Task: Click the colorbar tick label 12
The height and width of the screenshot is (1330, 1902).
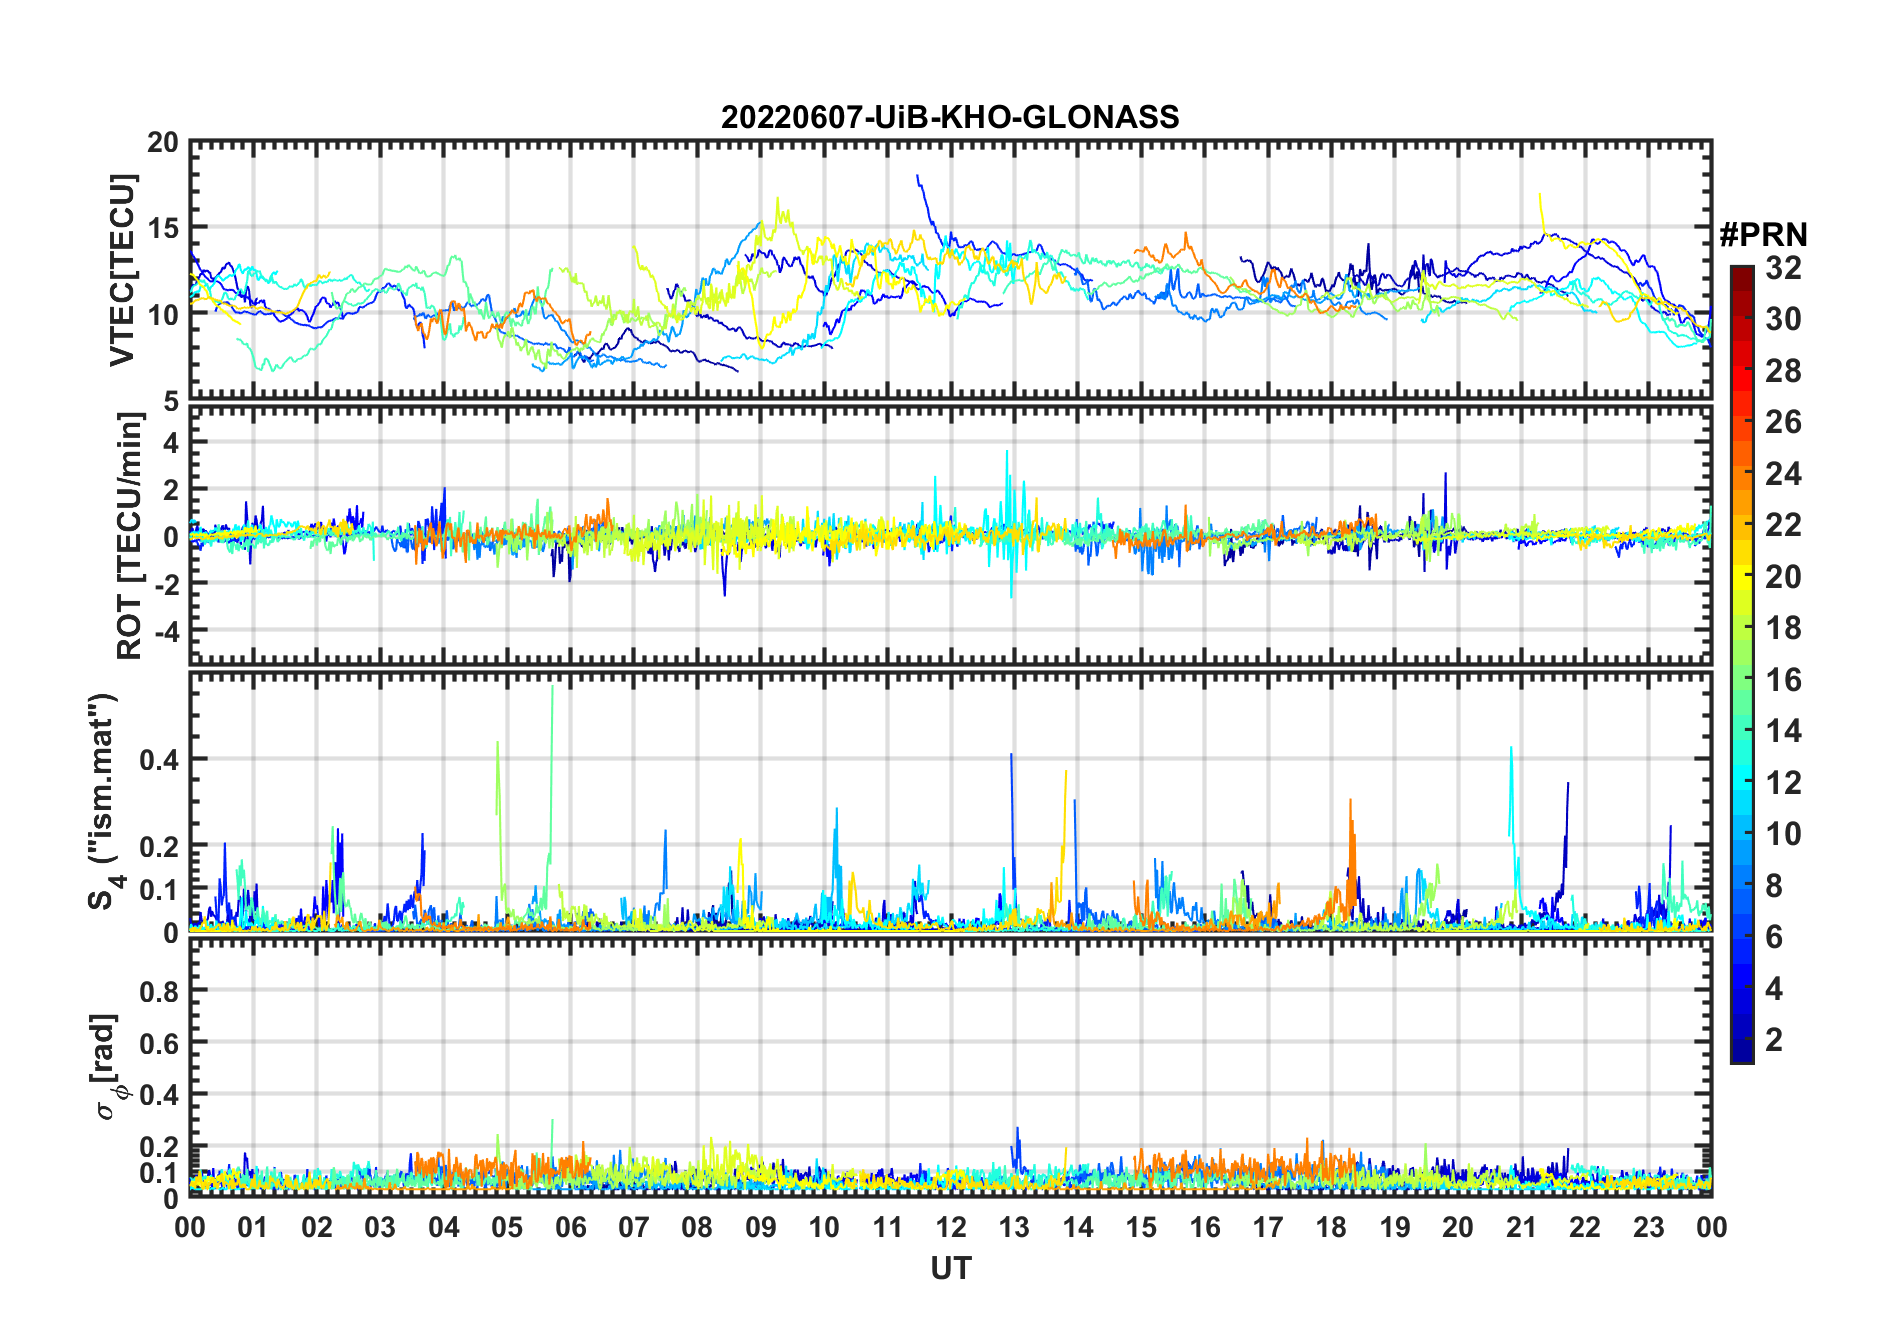Action: click(1783, 783)
